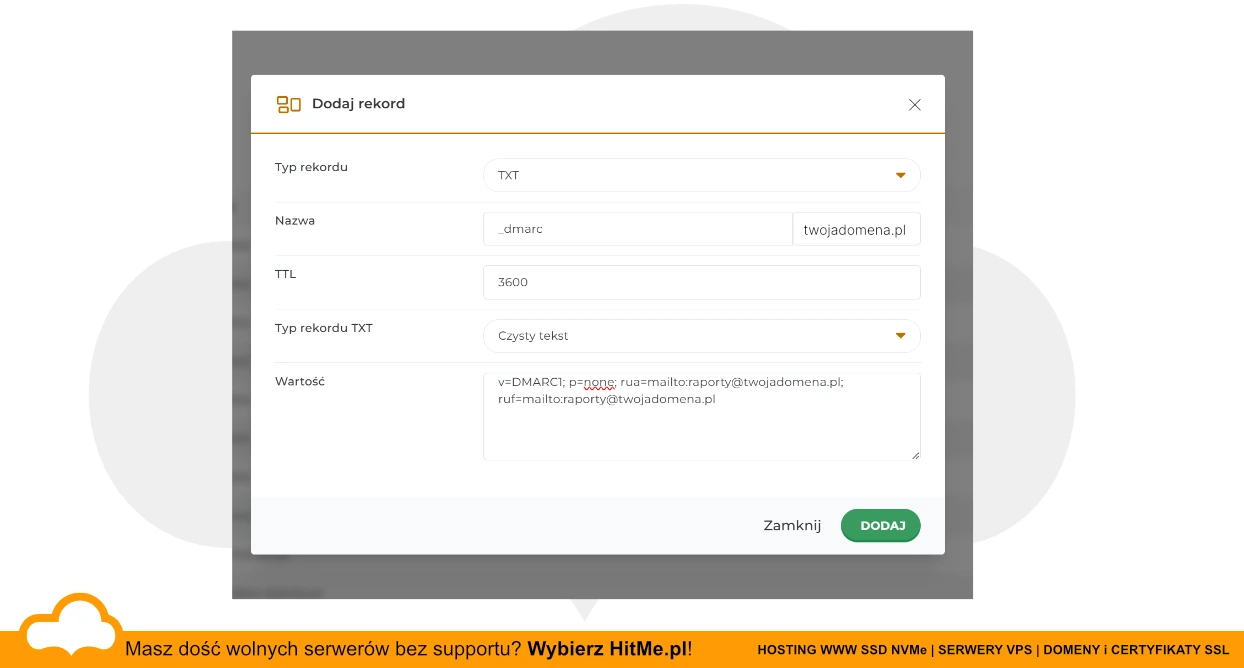Click the 'Dodaj rekord' dialog title
Viewport: 1244px width, 668px height.
click(358, 104)
